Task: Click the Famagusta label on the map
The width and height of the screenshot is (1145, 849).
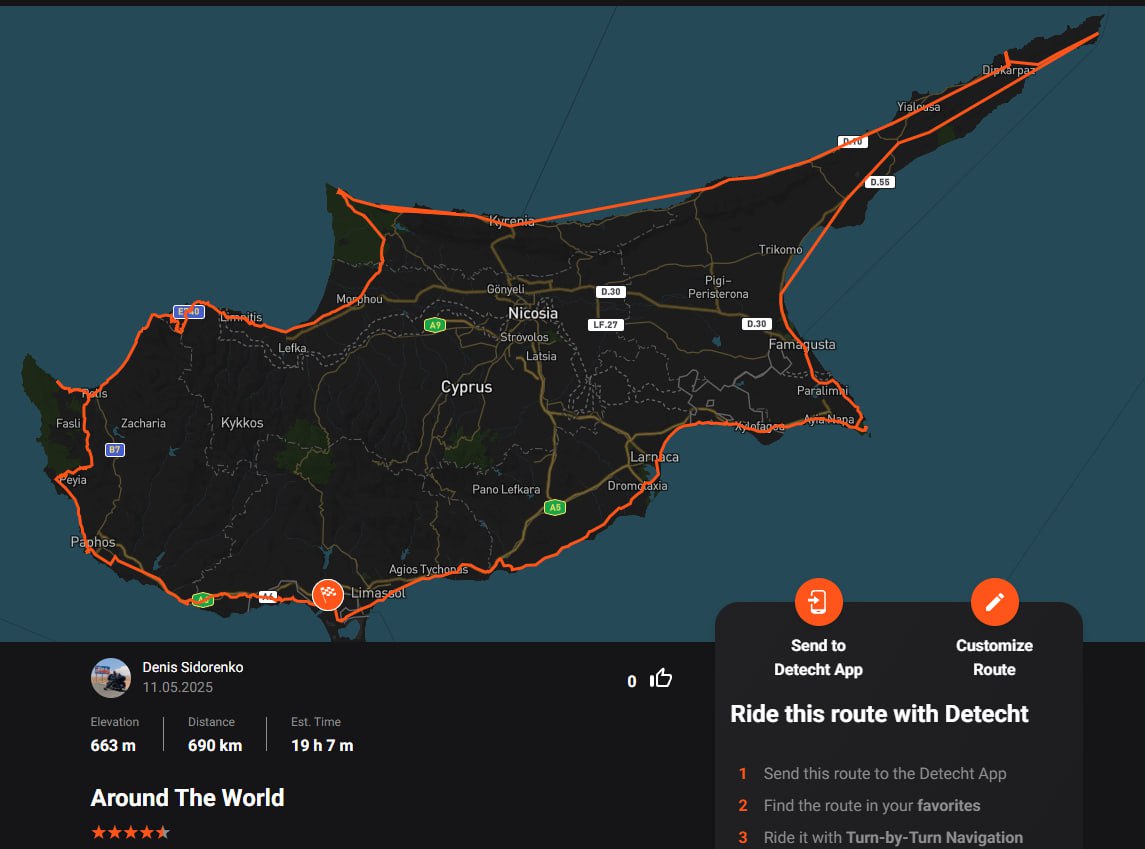Action: (801, 344)
